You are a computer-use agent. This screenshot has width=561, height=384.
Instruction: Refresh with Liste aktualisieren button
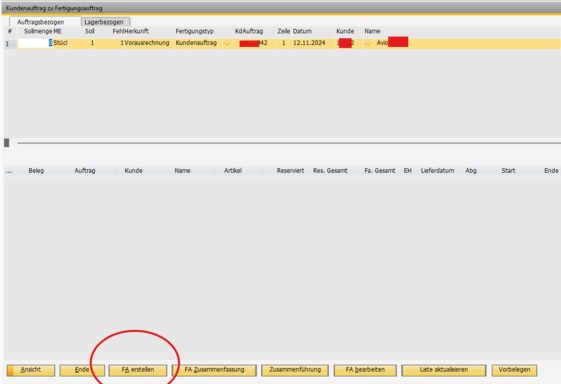click(x=444, y=370)
